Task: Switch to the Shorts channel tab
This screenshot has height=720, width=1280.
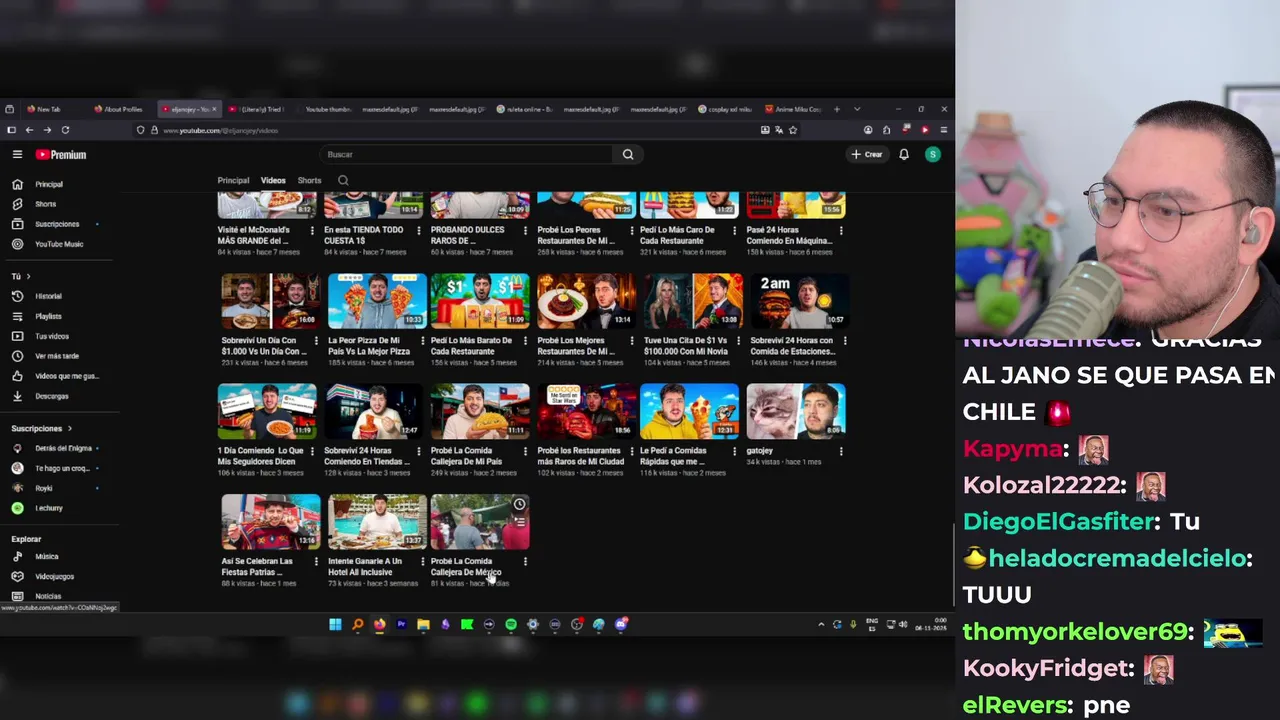Action: (309, 181)
